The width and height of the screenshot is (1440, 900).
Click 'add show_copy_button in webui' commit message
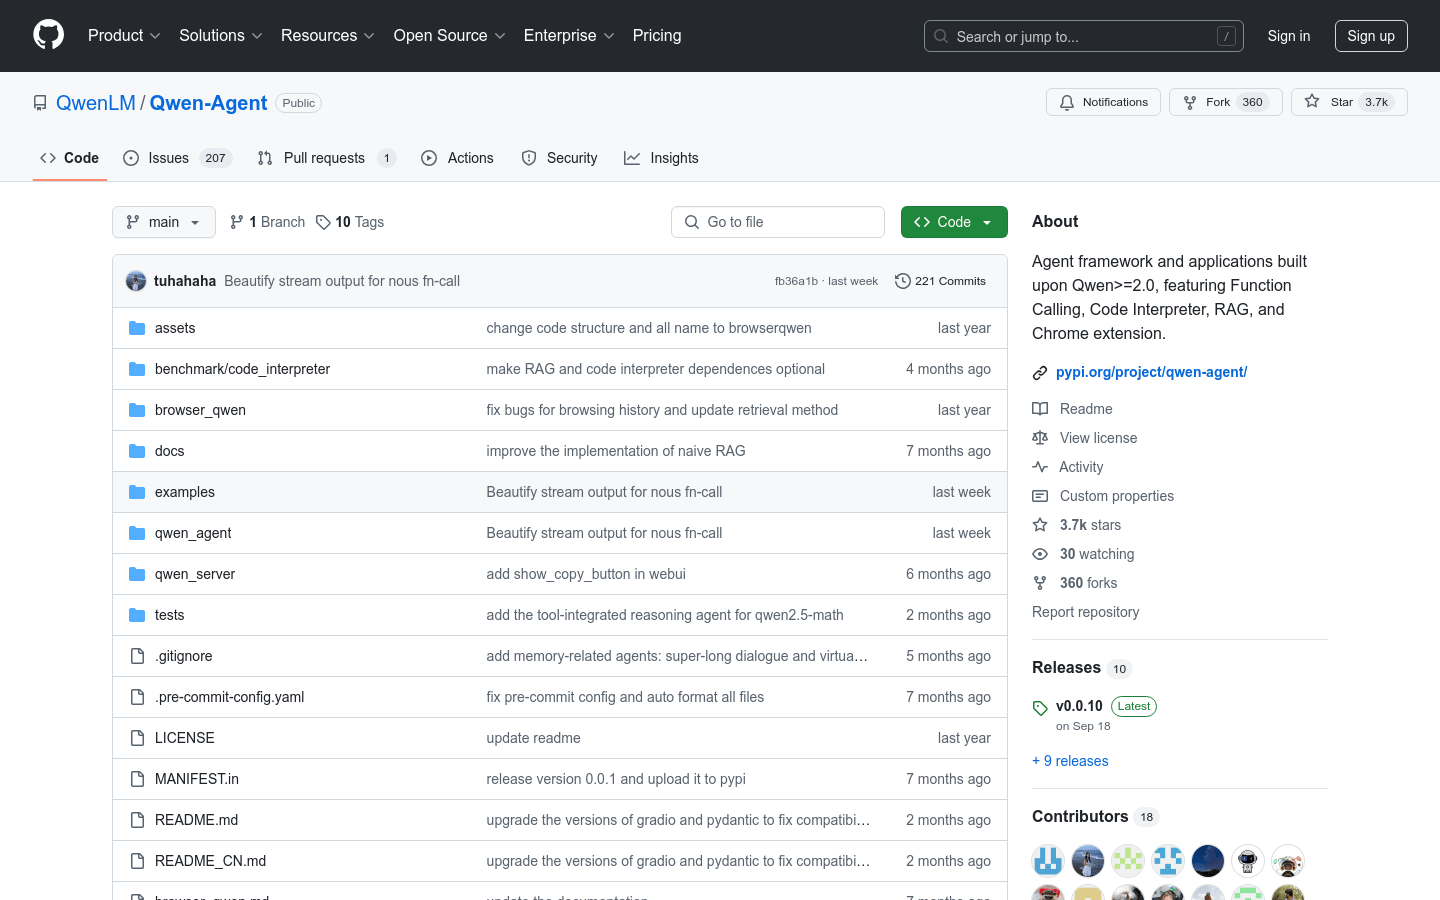click(x=586, y=574)
